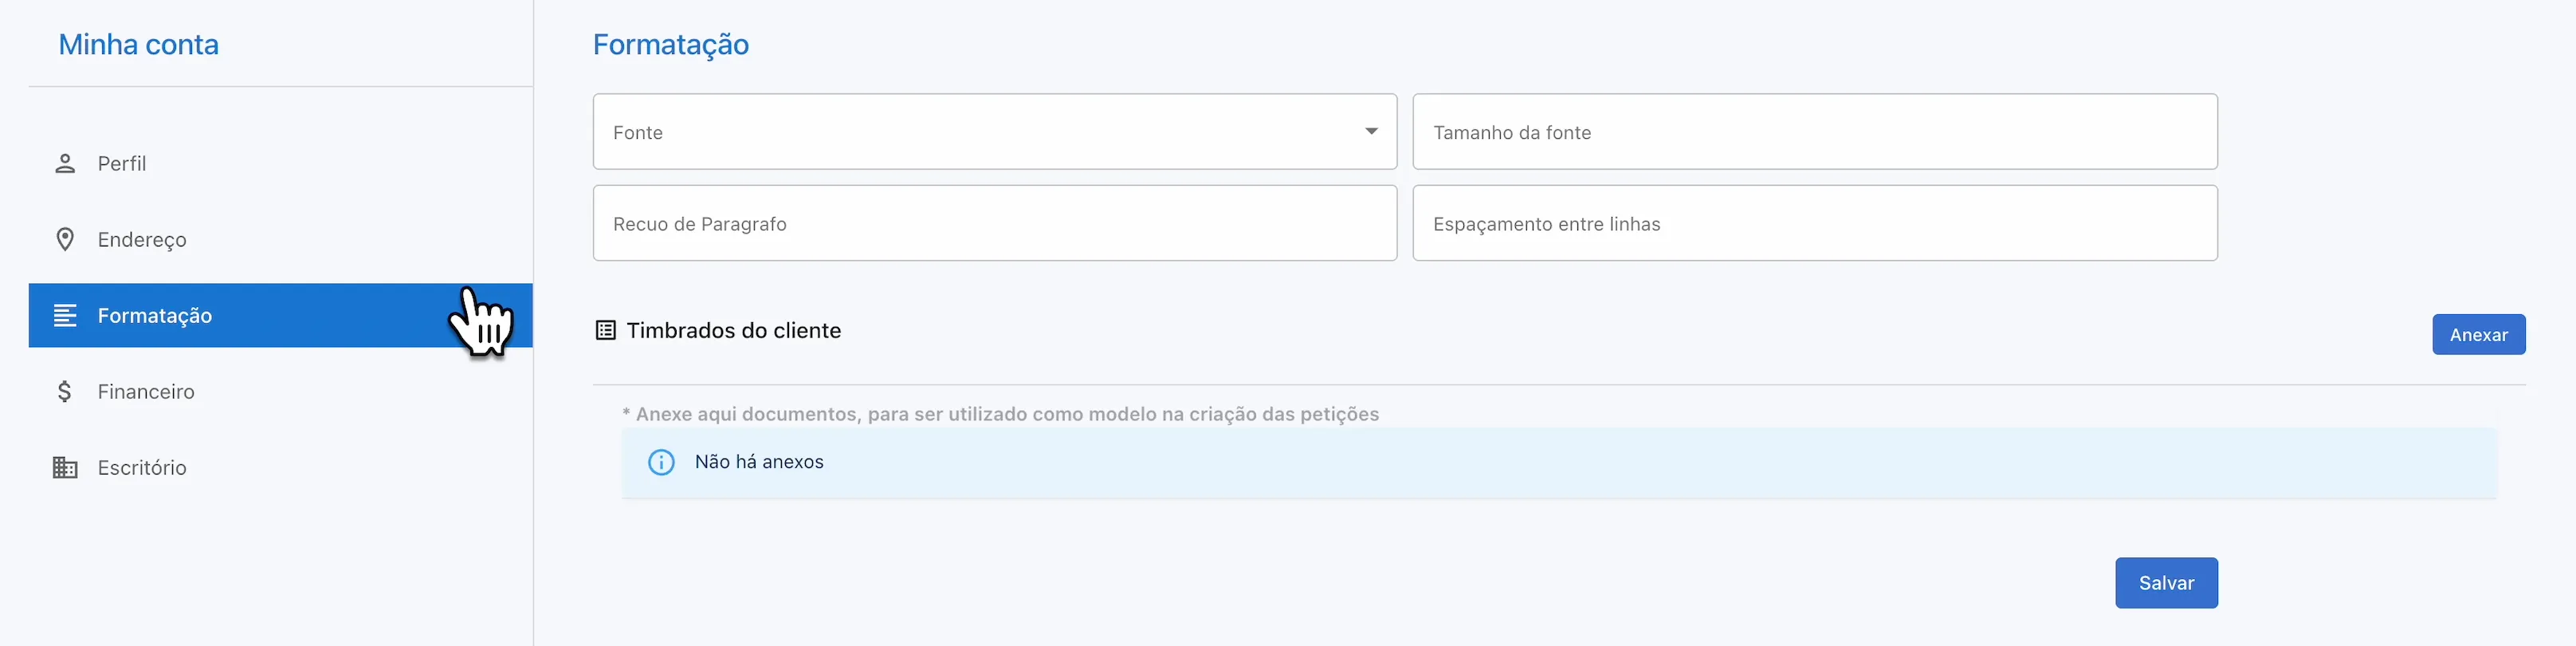Click the Recuo de Paragrafo field
The width and height of the screenshot is (2576, 646).
pos(994,223)
